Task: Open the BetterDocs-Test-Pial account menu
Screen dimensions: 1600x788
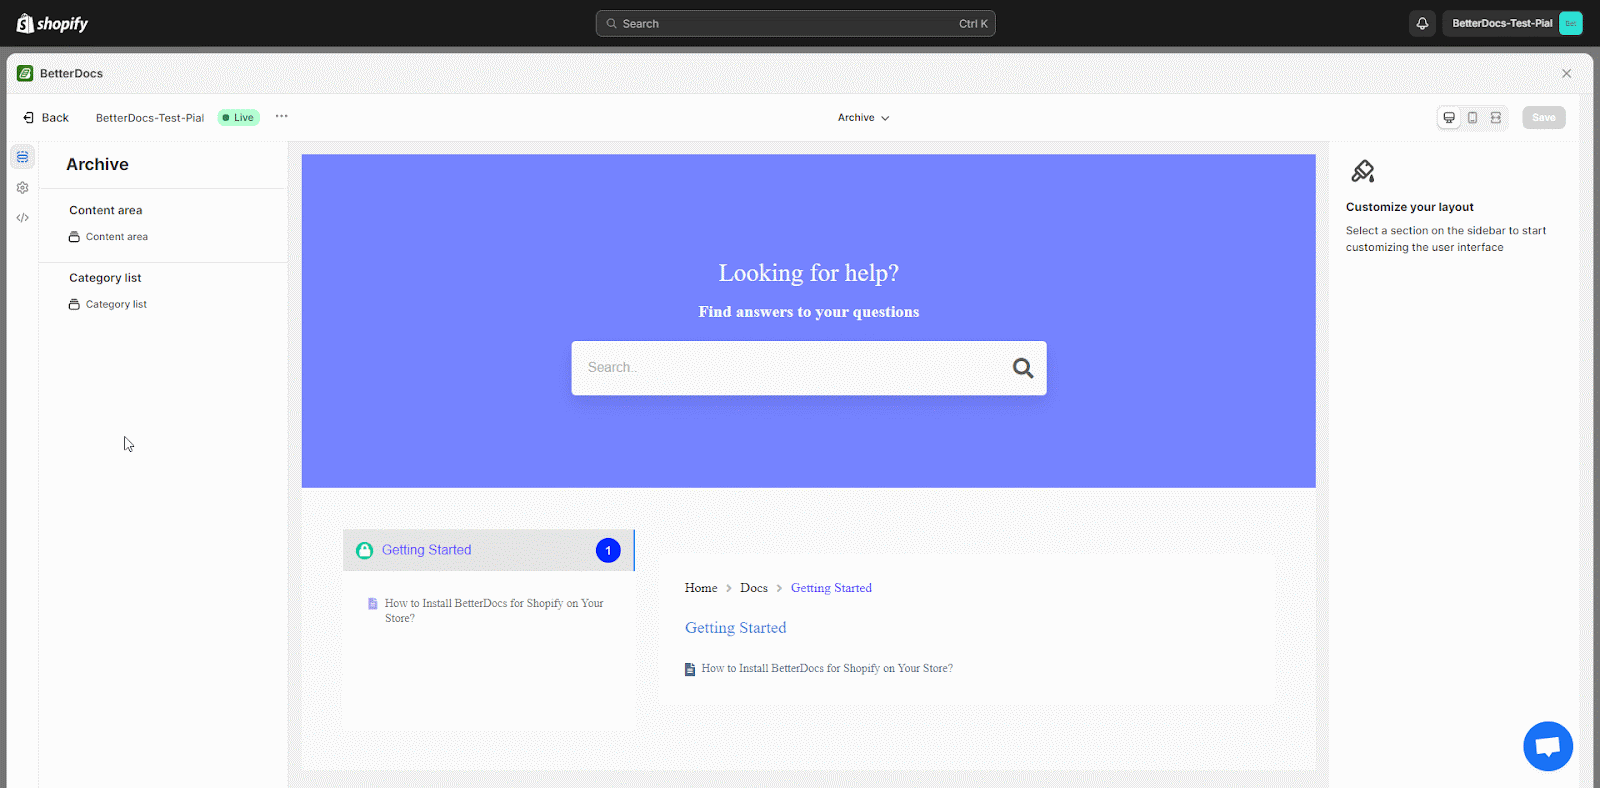Action: (x=1516, y=23)
